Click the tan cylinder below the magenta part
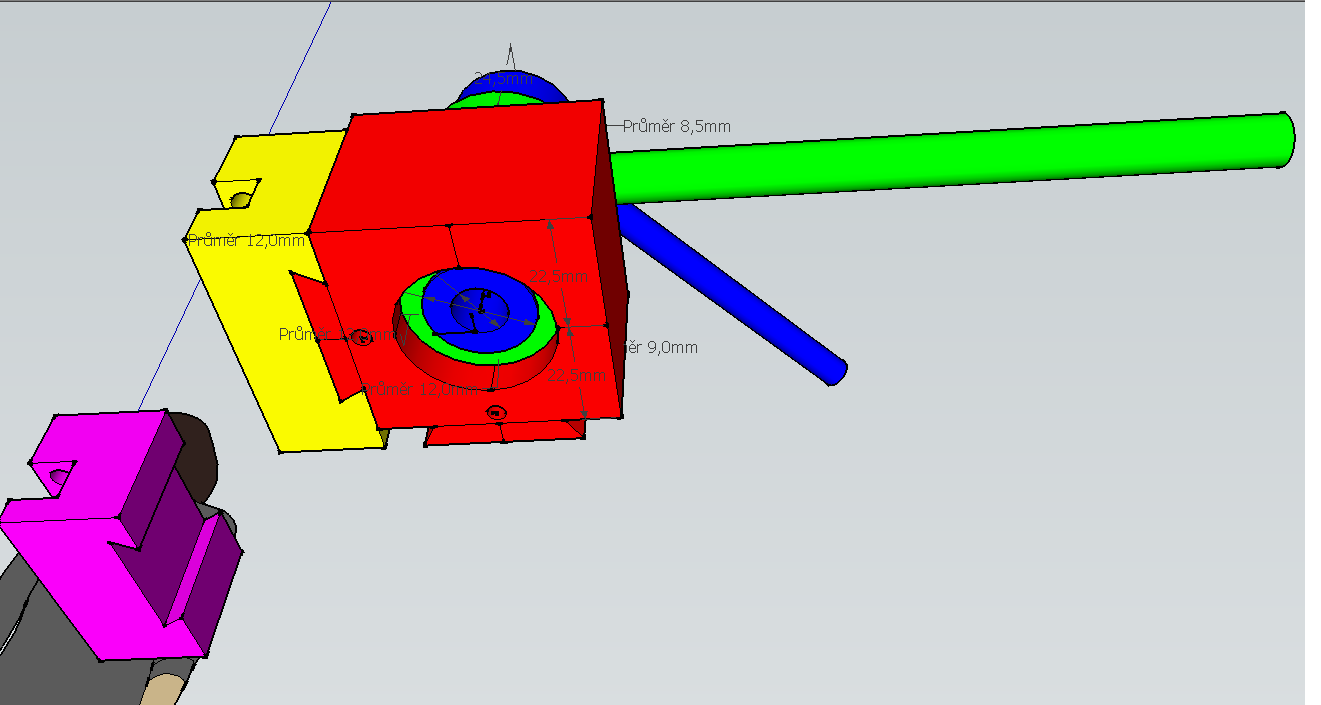Image resolution: width=1321 pixels, height=705 pixels. pos(165,690)
